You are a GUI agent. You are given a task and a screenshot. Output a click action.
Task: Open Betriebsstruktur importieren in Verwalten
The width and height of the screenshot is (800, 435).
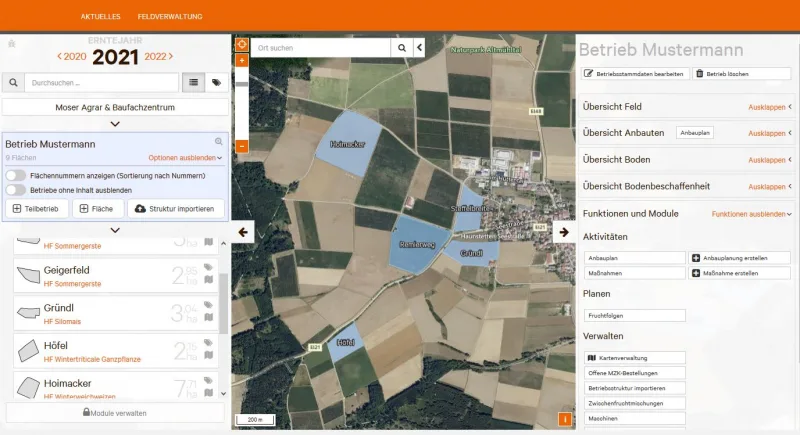[x=635, y=388]
